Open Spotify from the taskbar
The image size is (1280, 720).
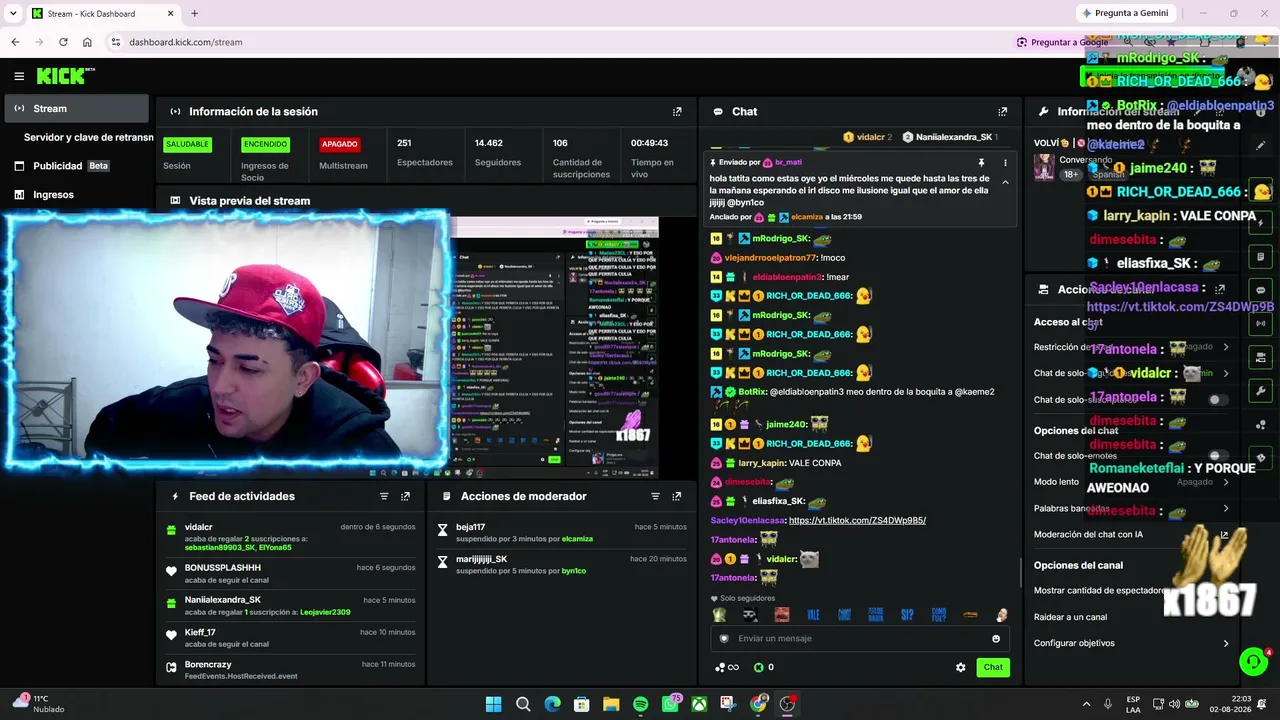coord(640,704)
